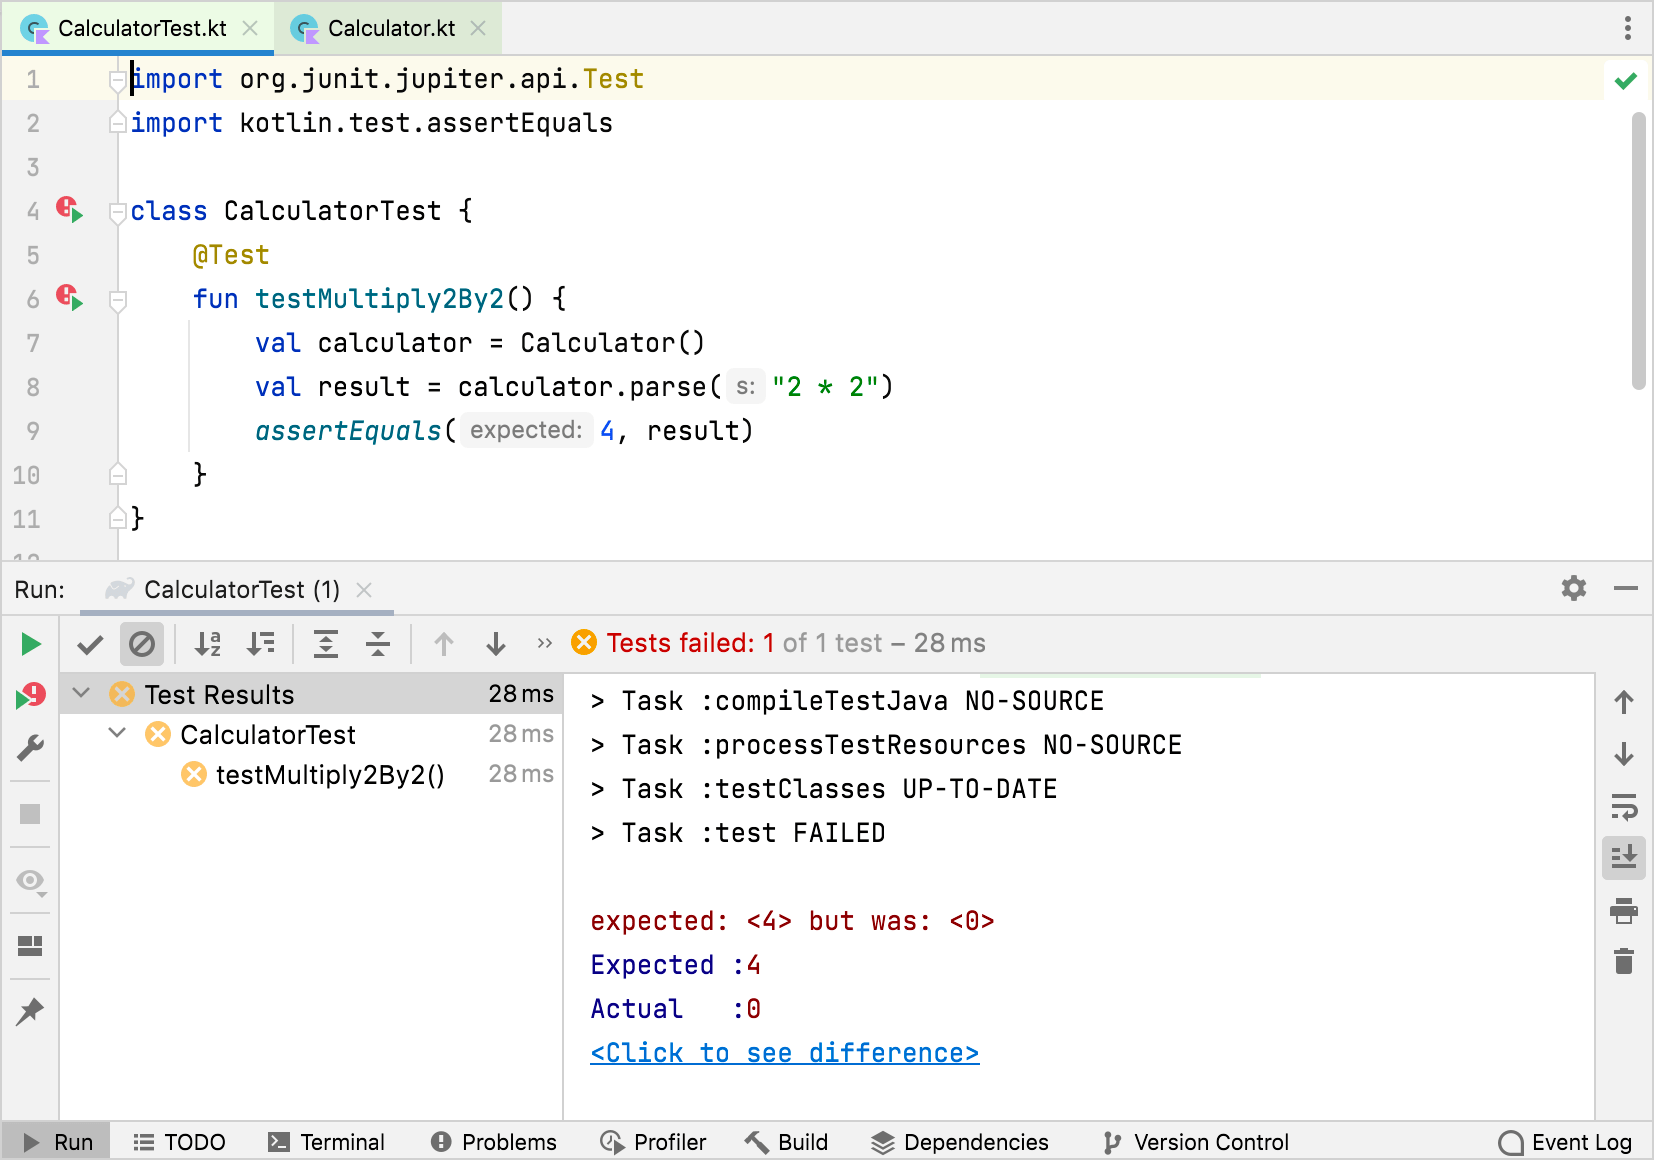Sort test results by duration
The image size is (1654, 1160).
pyautogui.click(x=261, y=644)
